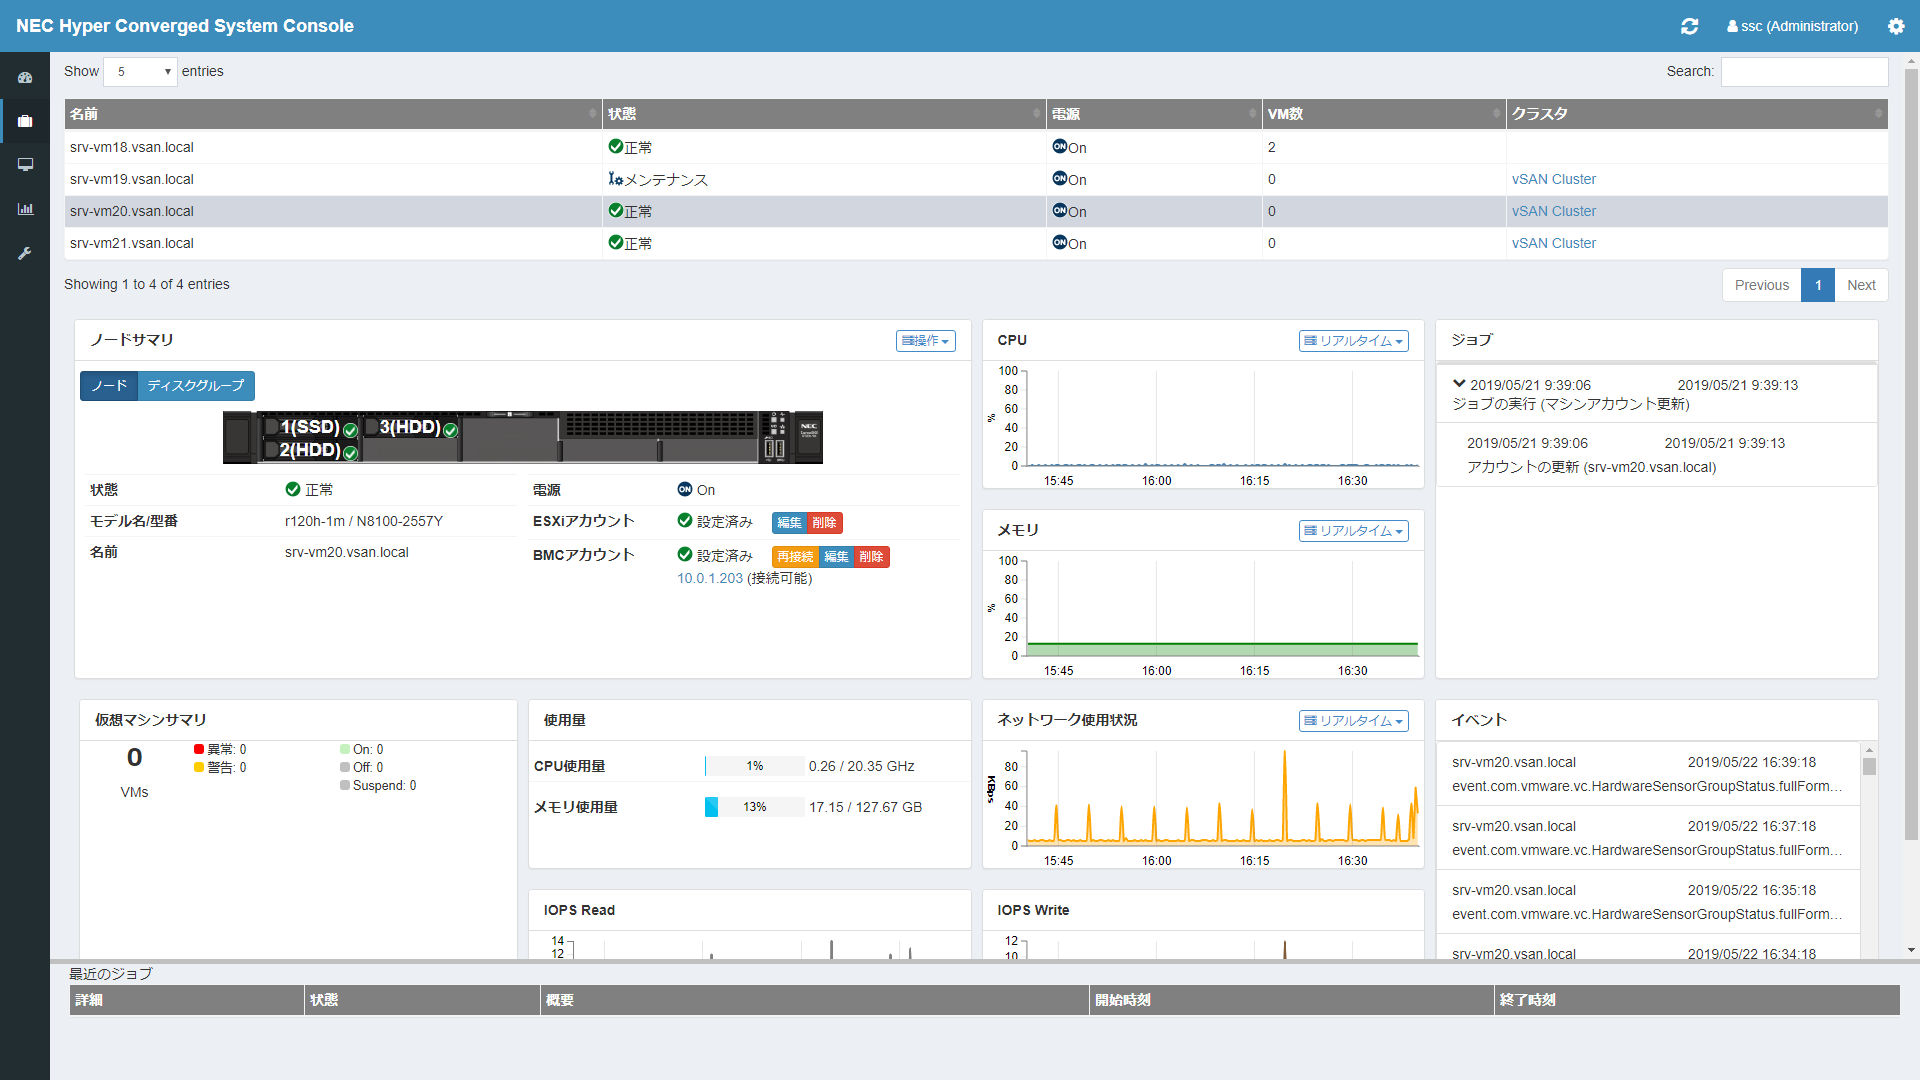This screenshot has height=1080, width=1920.
Task: Sort table by 名前 column
Action: click(x=333, y=114)
